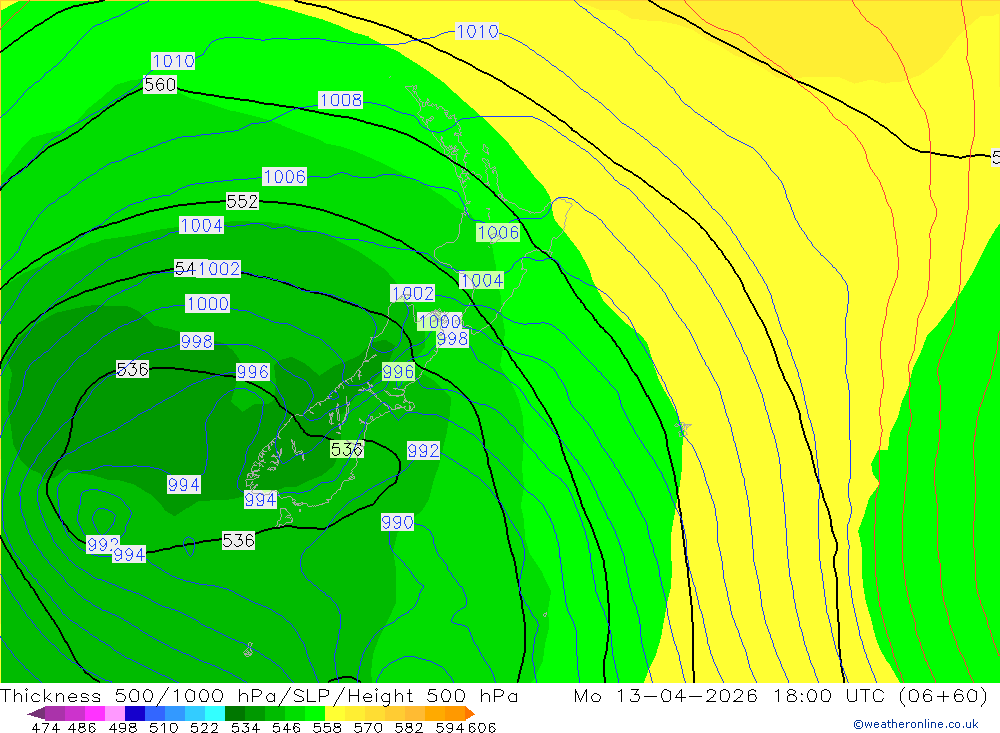Click the legend value '570'
Image resolution: width=1000 pixels, height=733 pixels.
click(368, 727)
